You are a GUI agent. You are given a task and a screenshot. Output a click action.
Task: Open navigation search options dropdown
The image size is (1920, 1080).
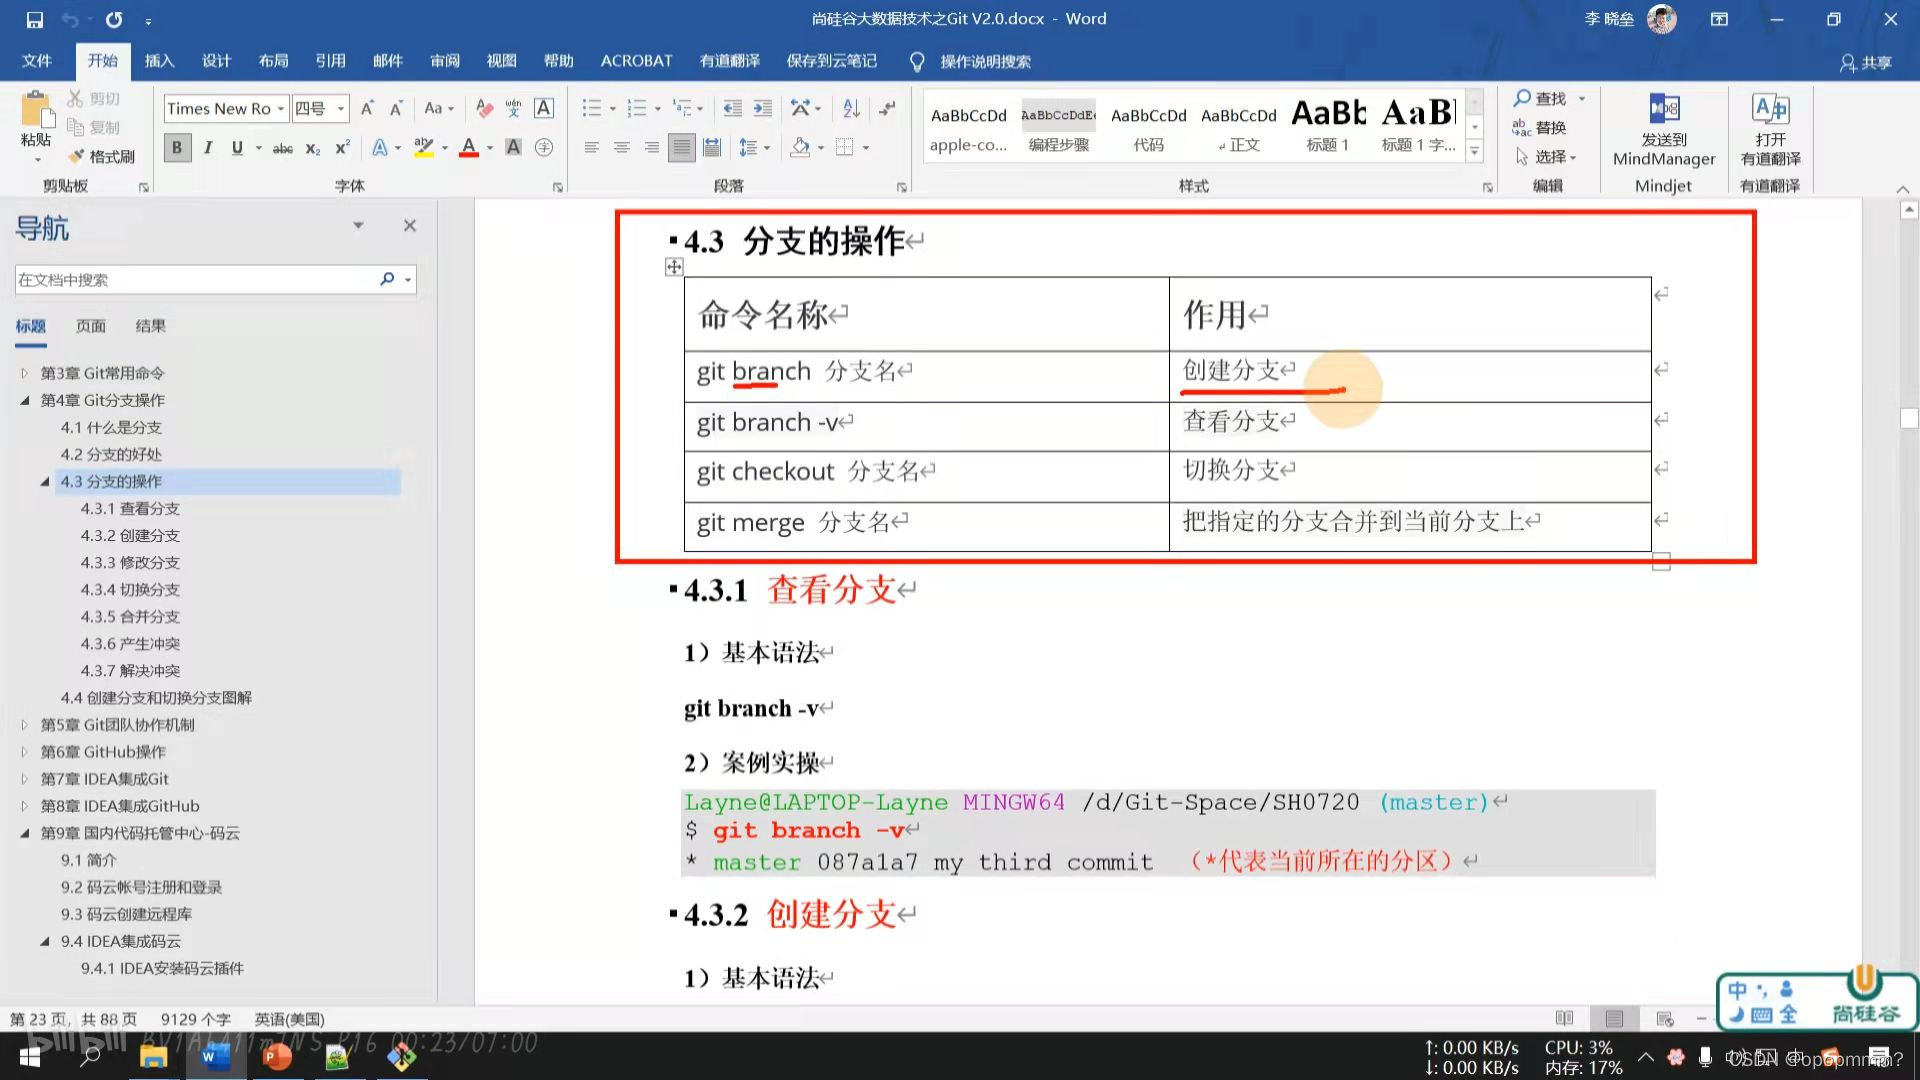(408, 280)
